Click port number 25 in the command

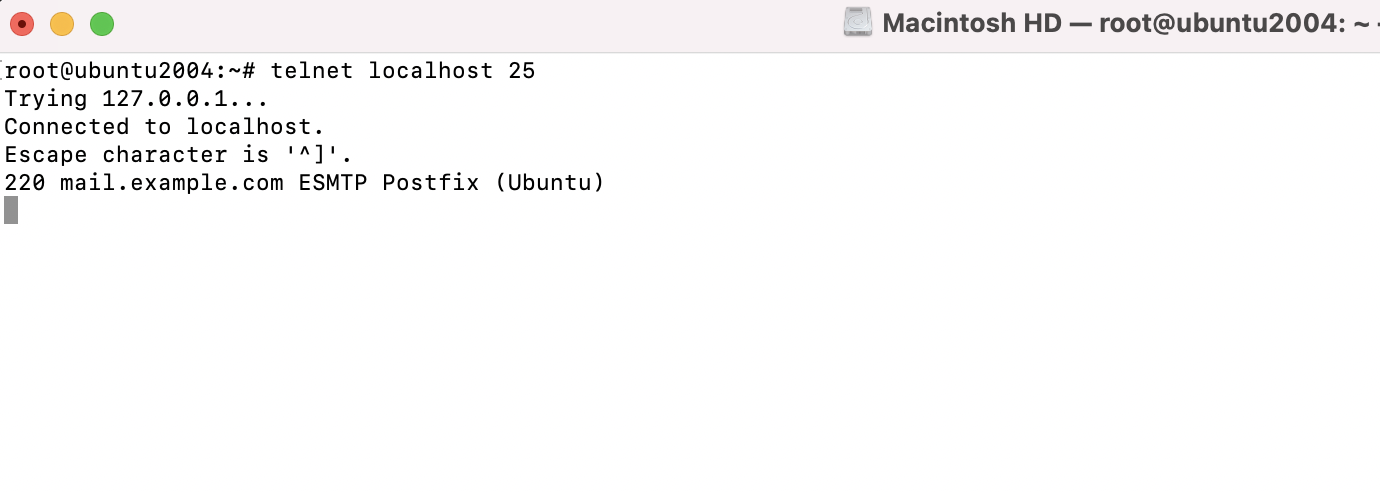click(x=522, y=71)
